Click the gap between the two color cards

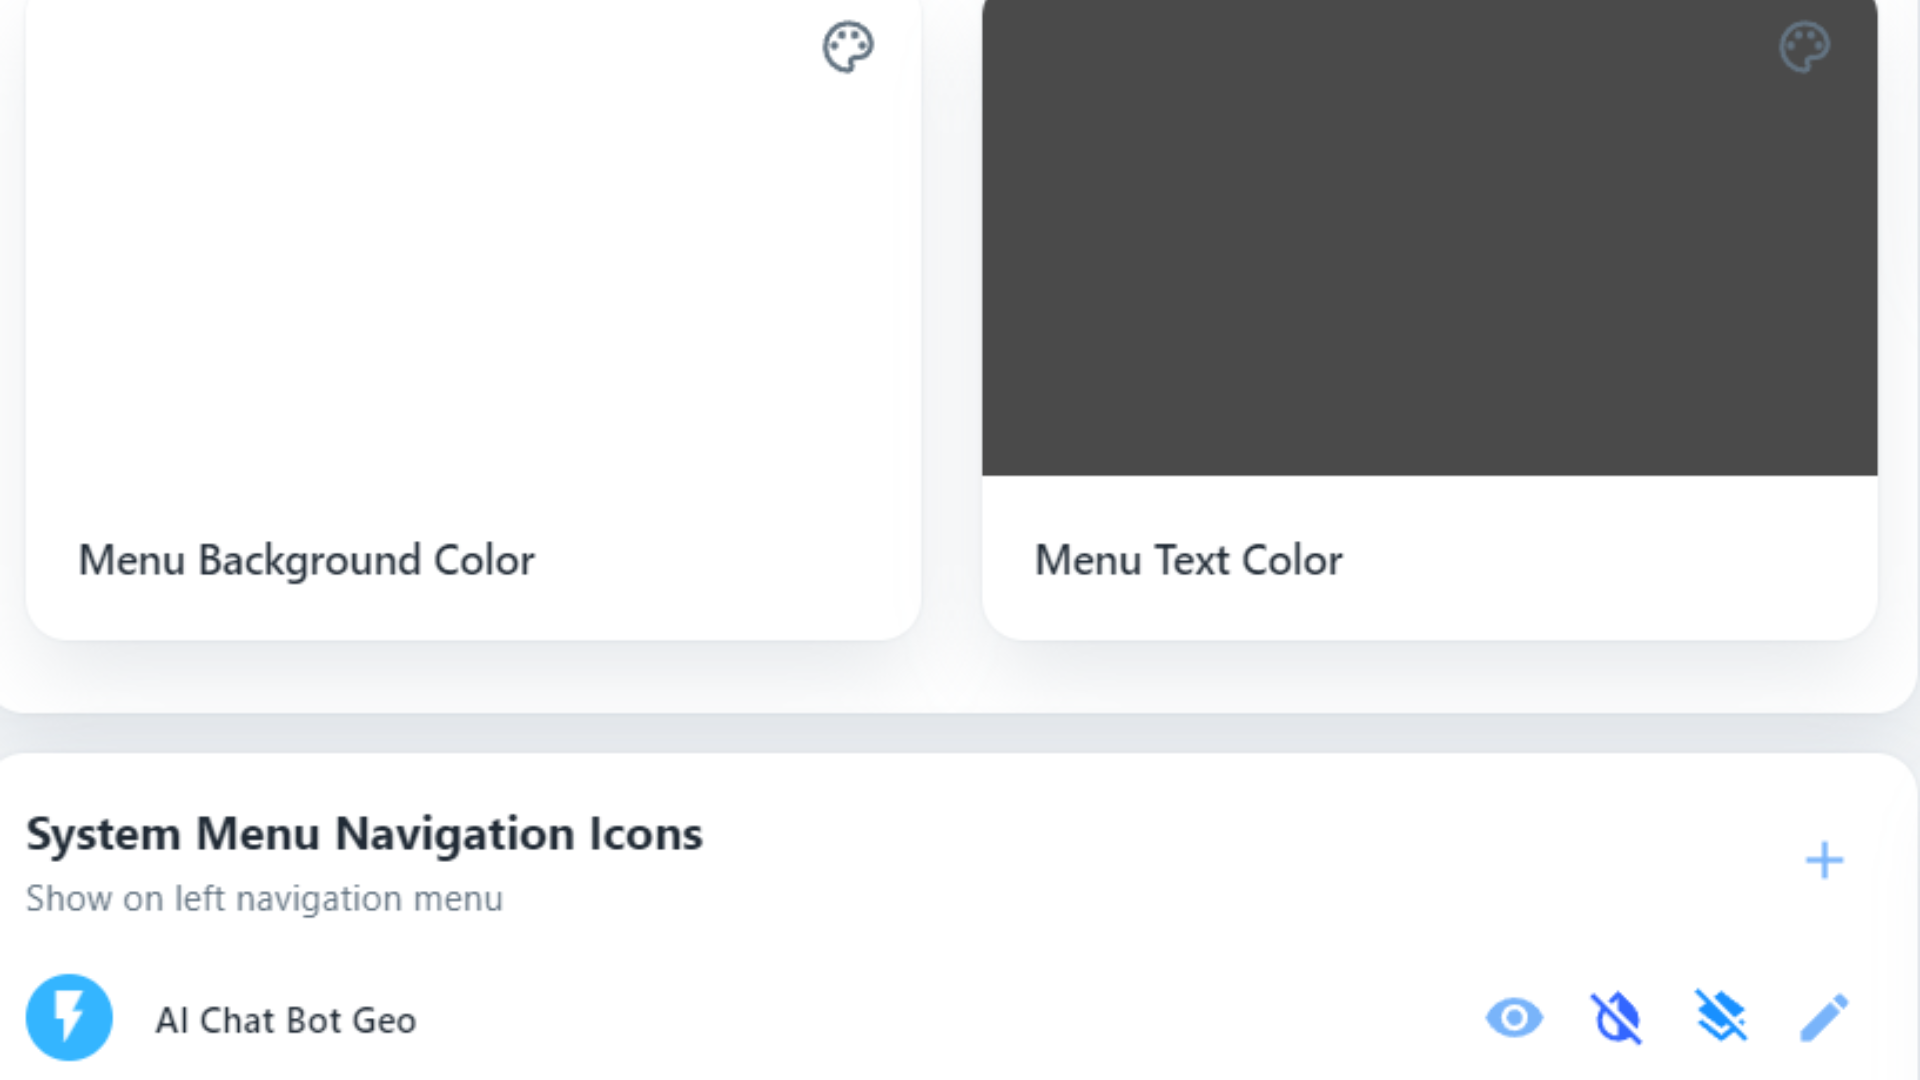[951, 300]
